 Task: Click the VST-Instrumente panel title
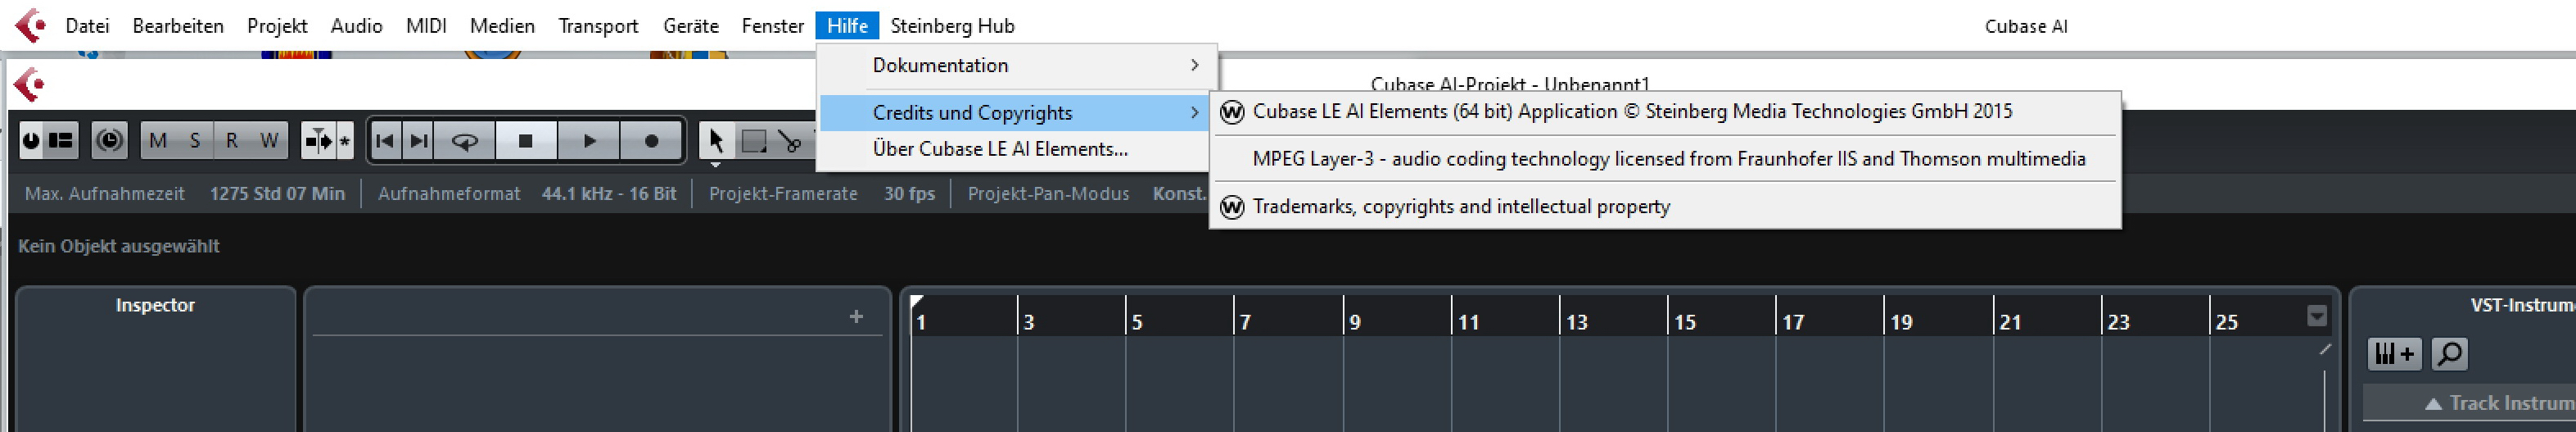pos(2522,305)
